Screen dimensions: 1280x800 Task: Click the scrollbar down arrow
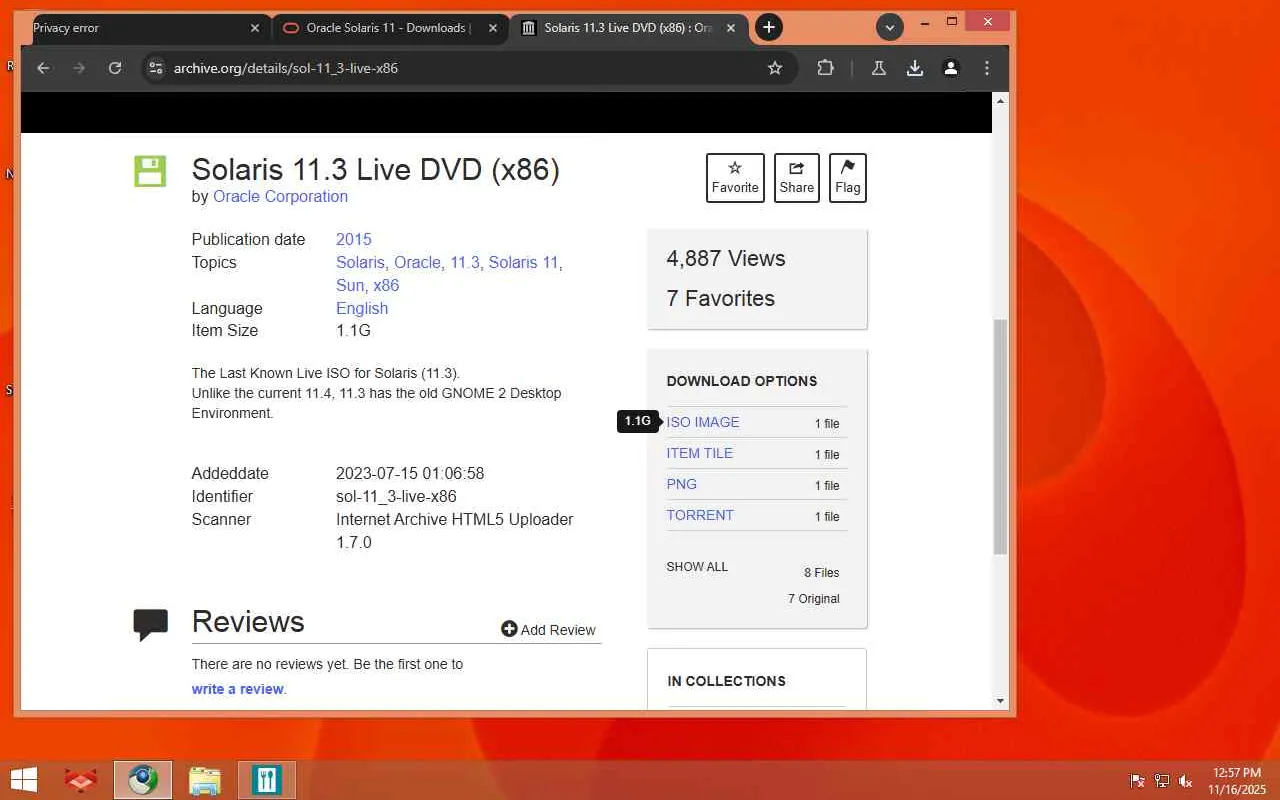coord(1000,701)
